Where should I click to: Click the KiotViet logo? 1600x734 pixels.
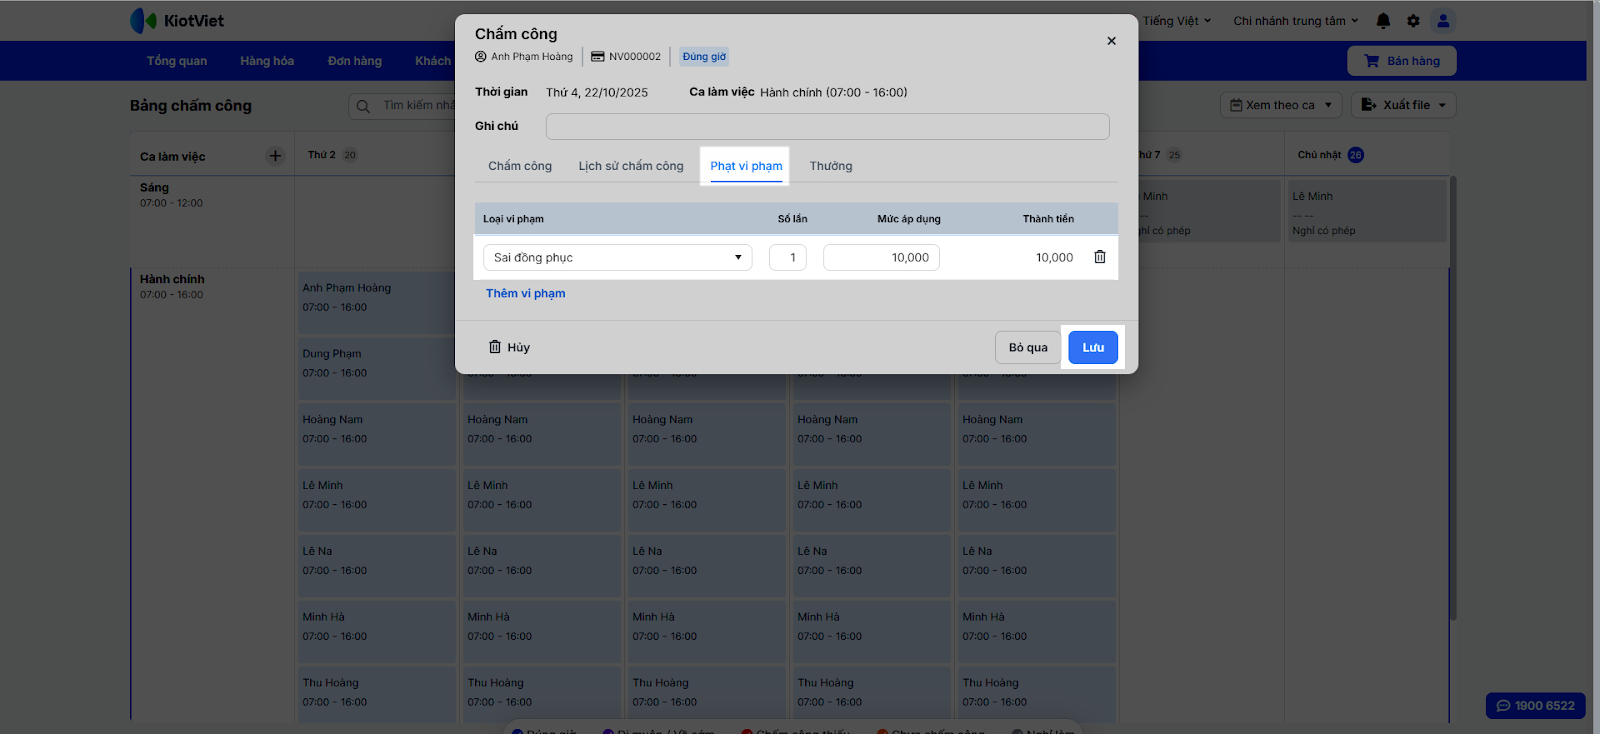coord(177,21)
